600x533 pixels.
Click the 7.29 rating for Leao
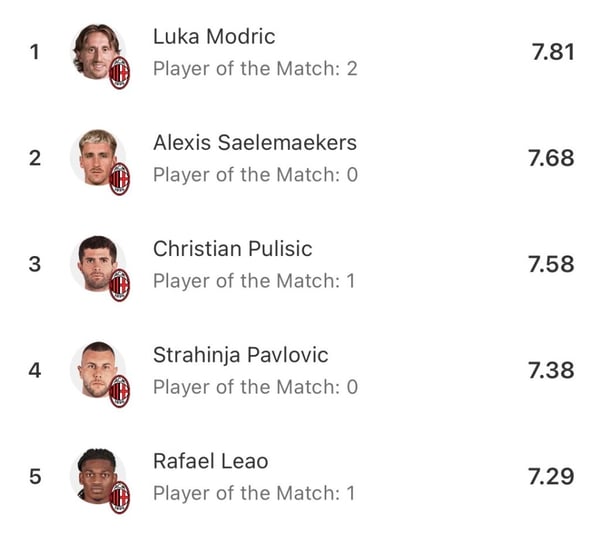[x=551, y=476]
